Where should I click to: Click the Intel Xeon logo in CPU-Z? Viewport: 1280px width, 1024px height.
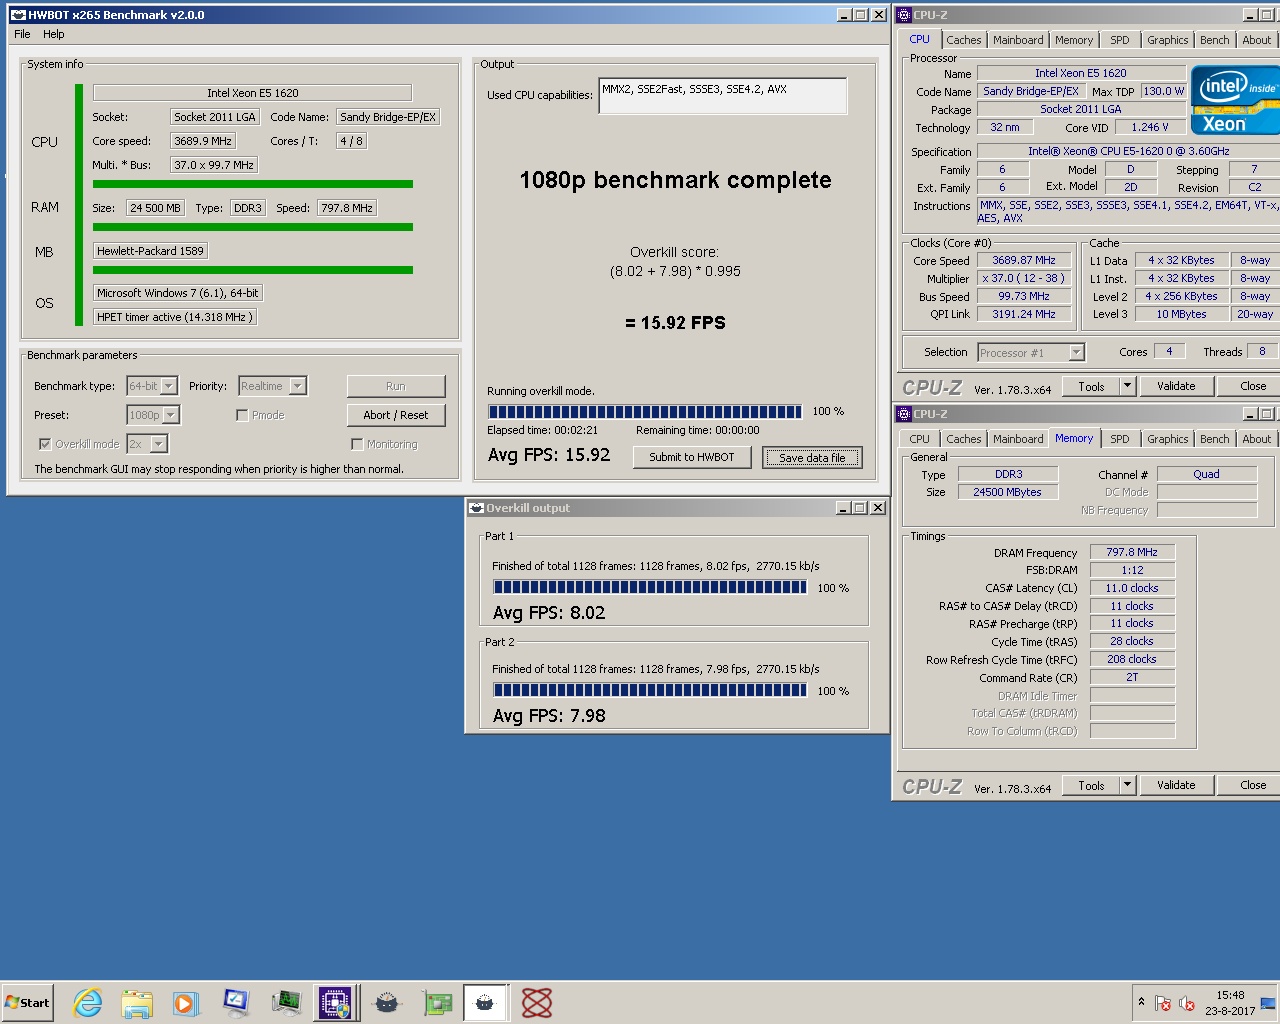(1235, 100)
